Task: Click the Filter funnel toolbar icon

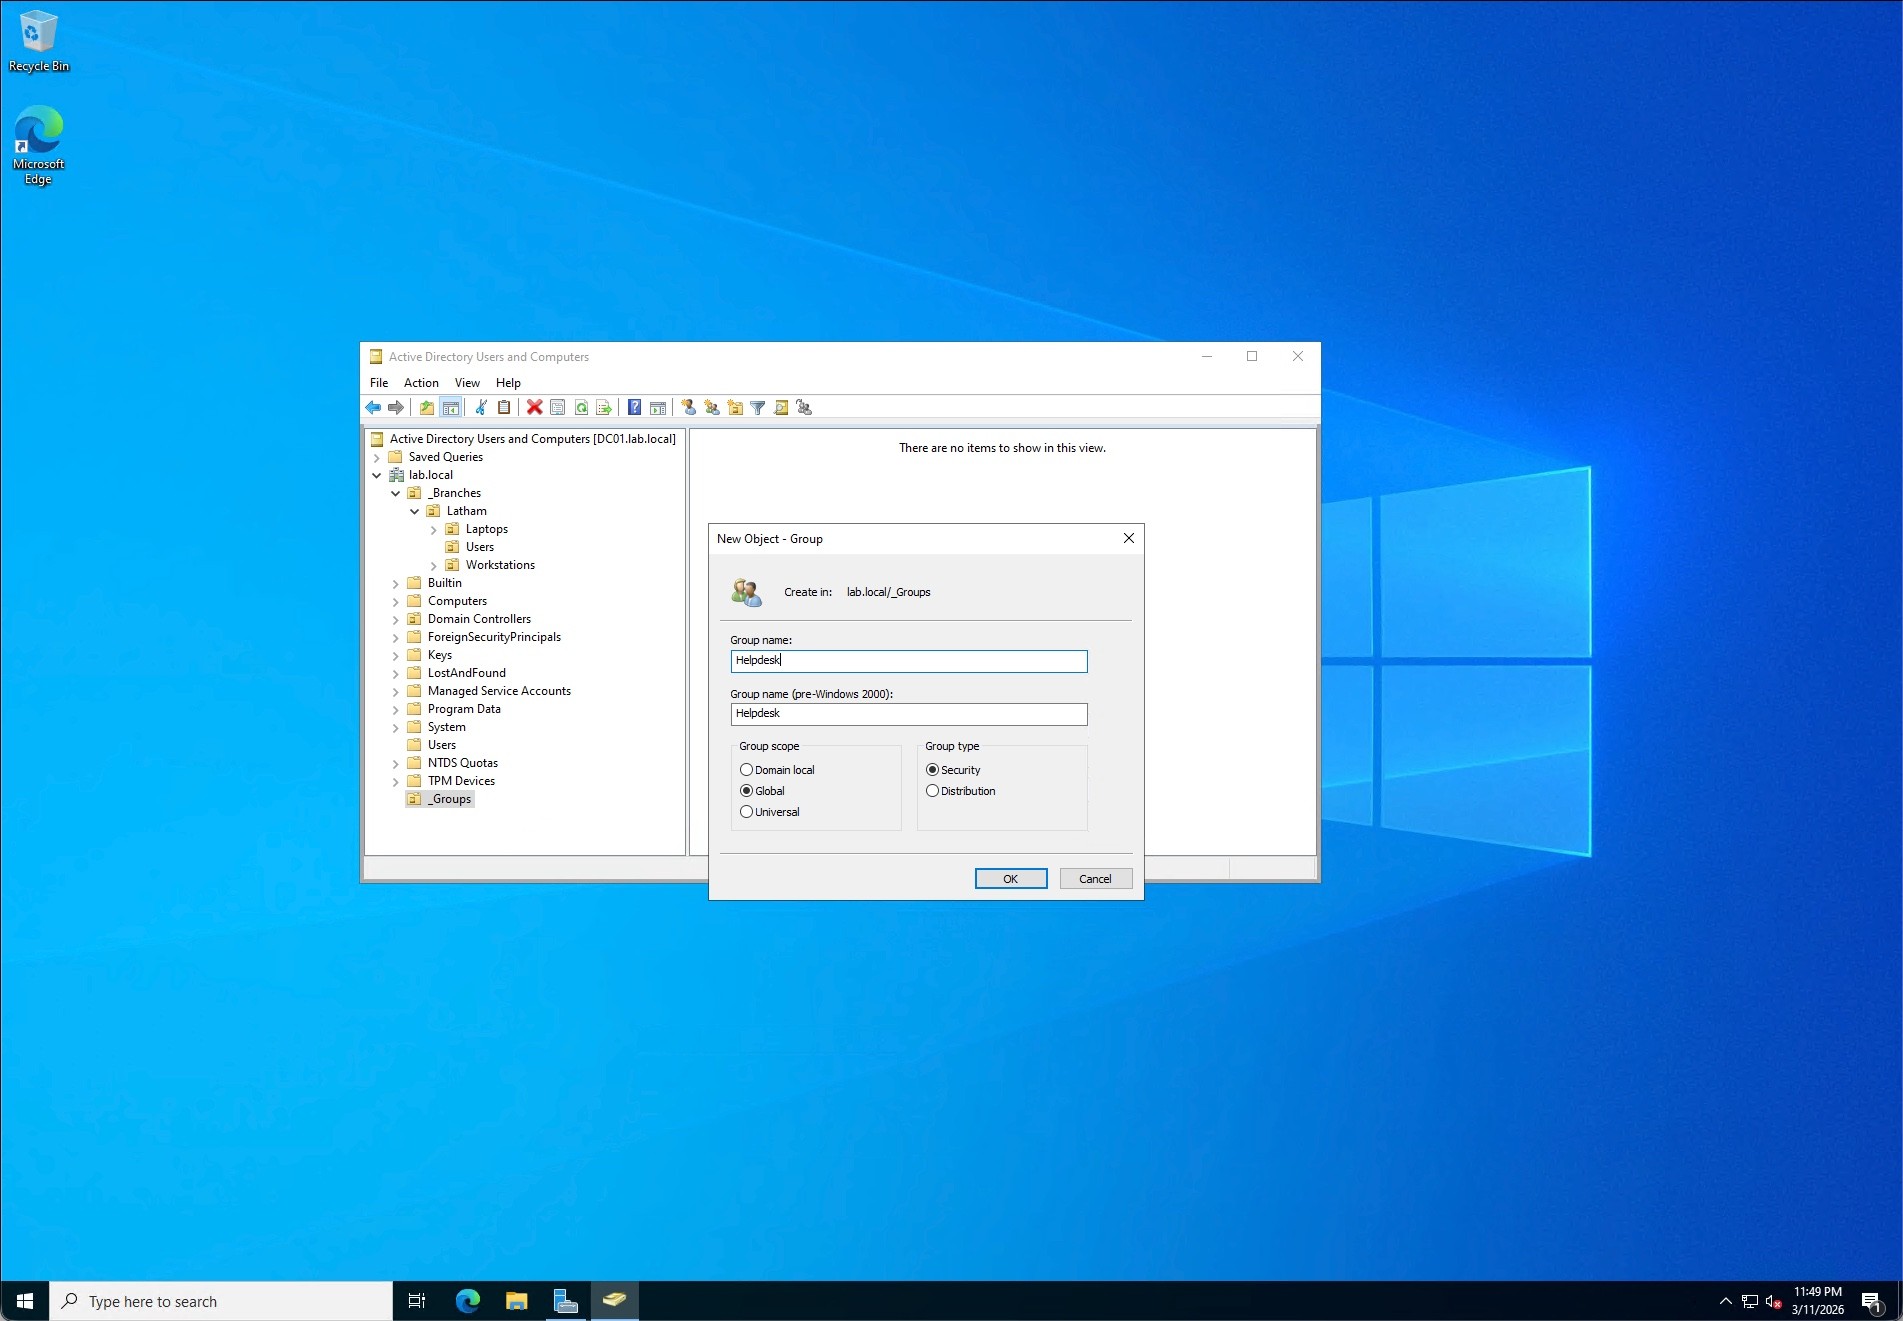Action: tap(758, 407)
